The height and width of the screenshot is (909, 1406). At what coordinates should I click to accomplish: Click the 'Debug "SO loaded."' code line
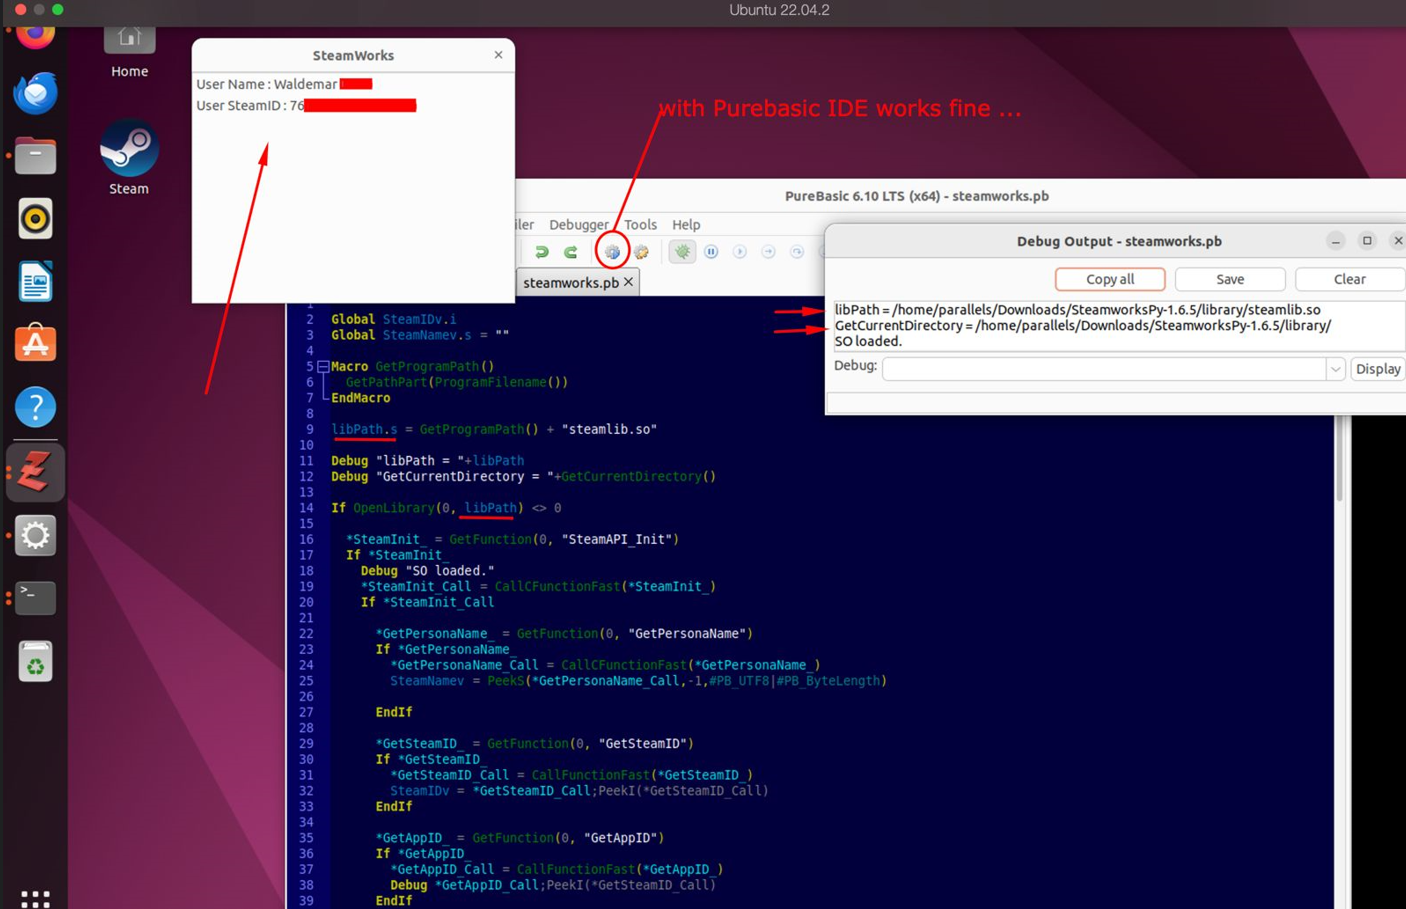(x=427, y=571)
